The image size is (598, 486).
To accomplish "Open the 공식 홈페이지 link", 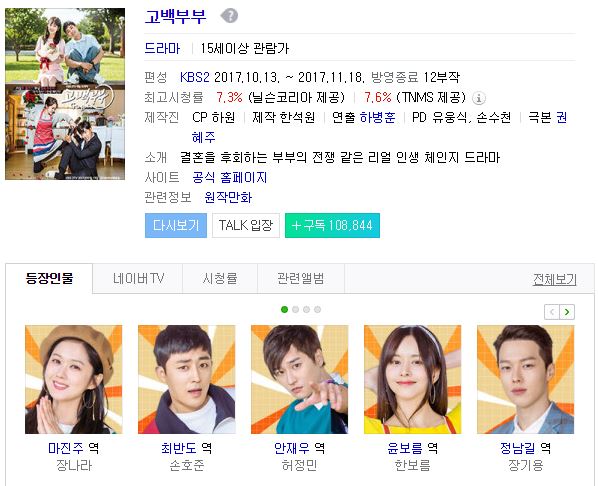I will click(x=230, y=177).
